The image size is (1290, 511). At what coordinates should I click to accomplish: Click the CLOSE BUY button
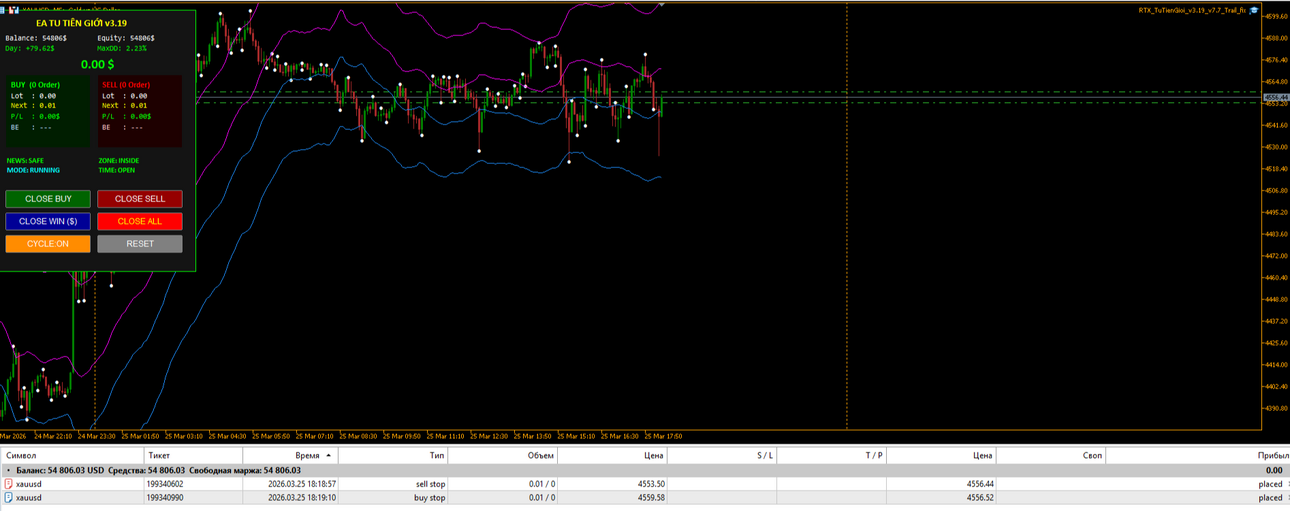pos(47,199)
